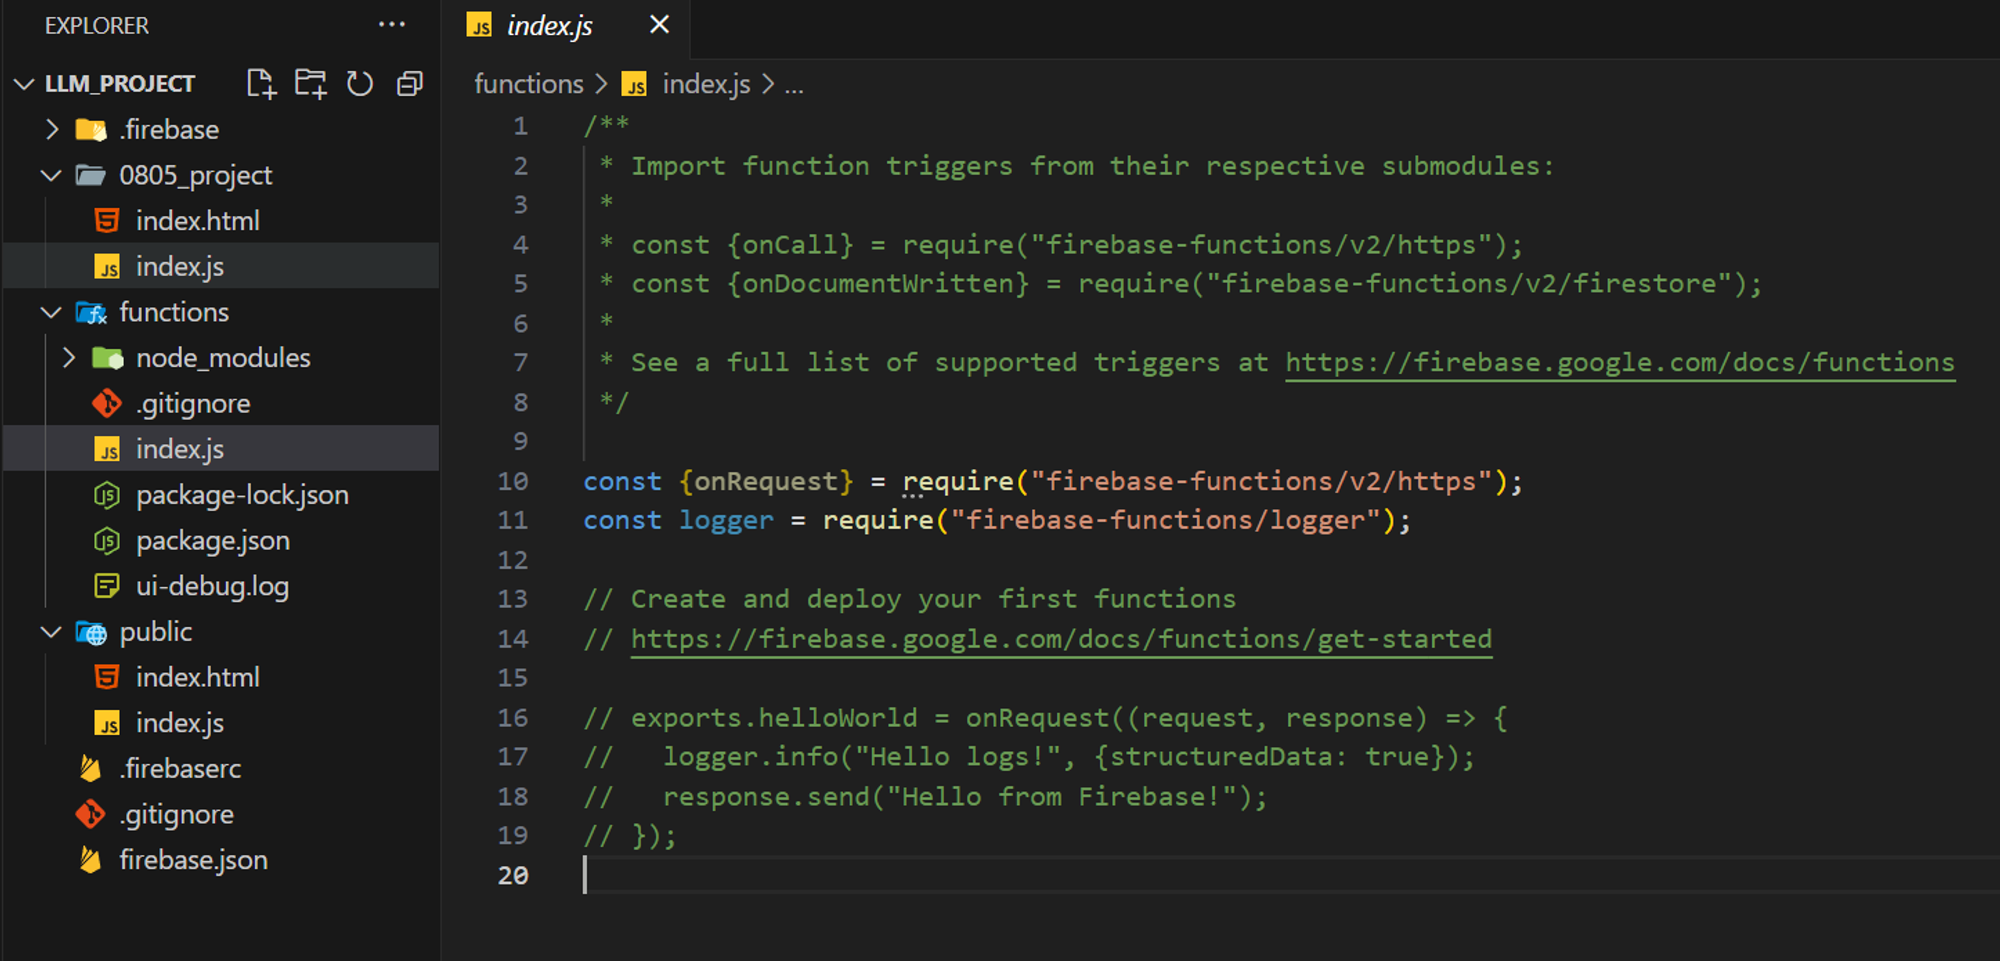Click the HTML5 icon of public index.html

(x=107, y=678)
